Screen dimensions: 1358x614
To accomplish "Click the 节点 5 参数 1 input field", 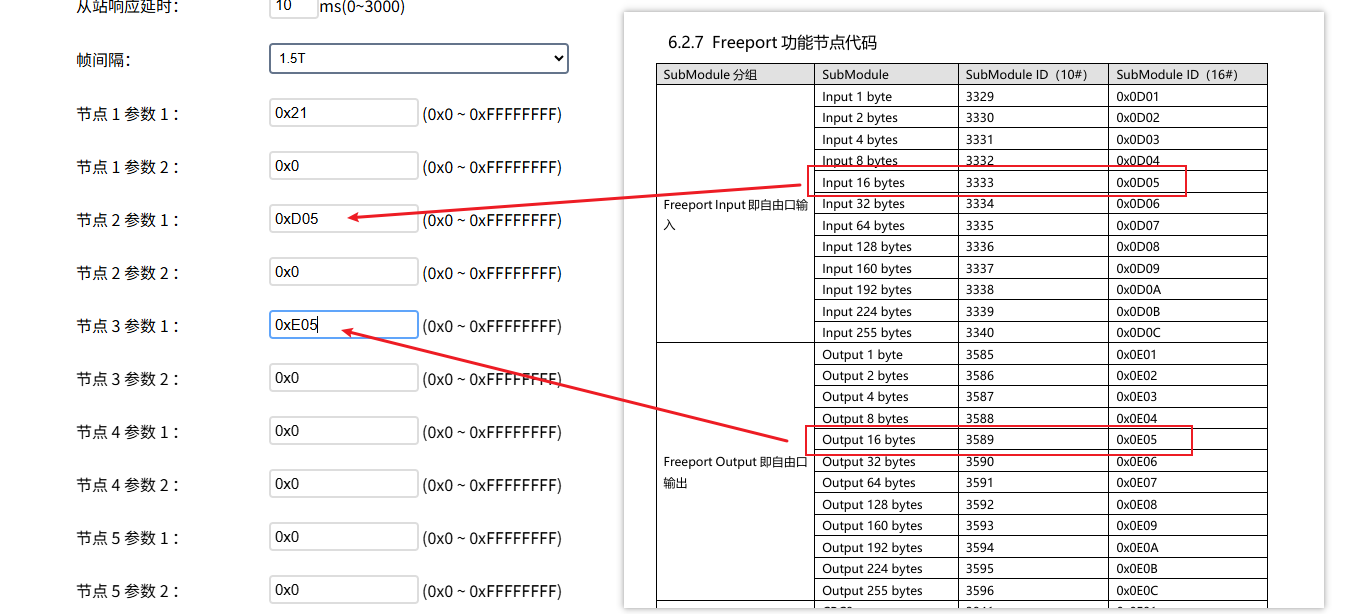I will point(343,537).
